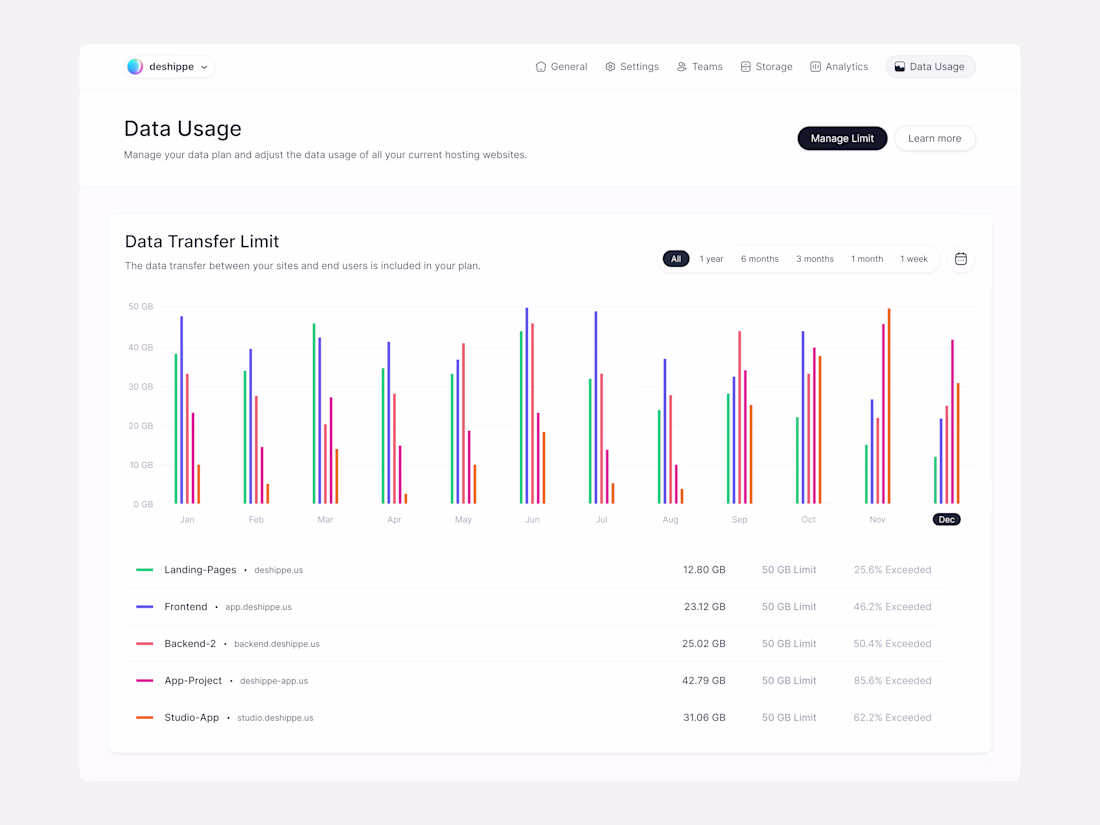The image size is (1100, 825).
Task: Click the Aug label on chart axis
Action: (x=671, y=520)
